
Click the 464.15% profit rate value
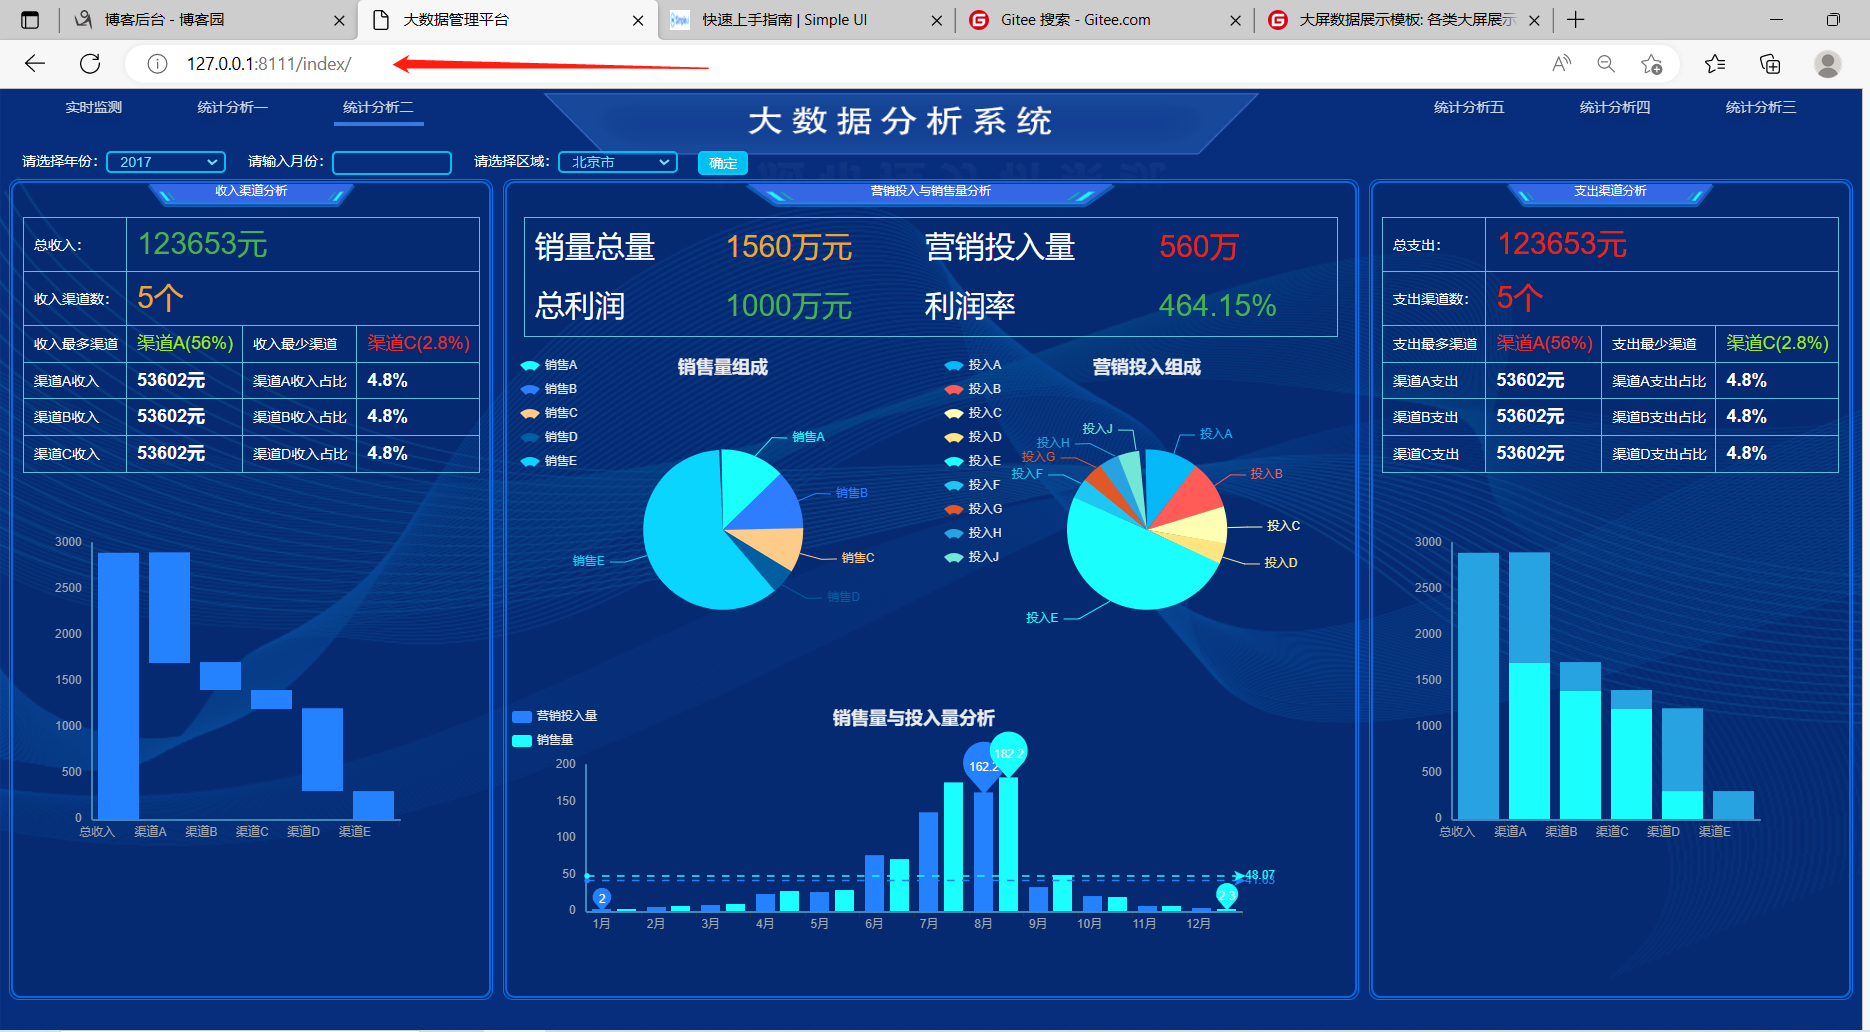(x=1217, y=305)
